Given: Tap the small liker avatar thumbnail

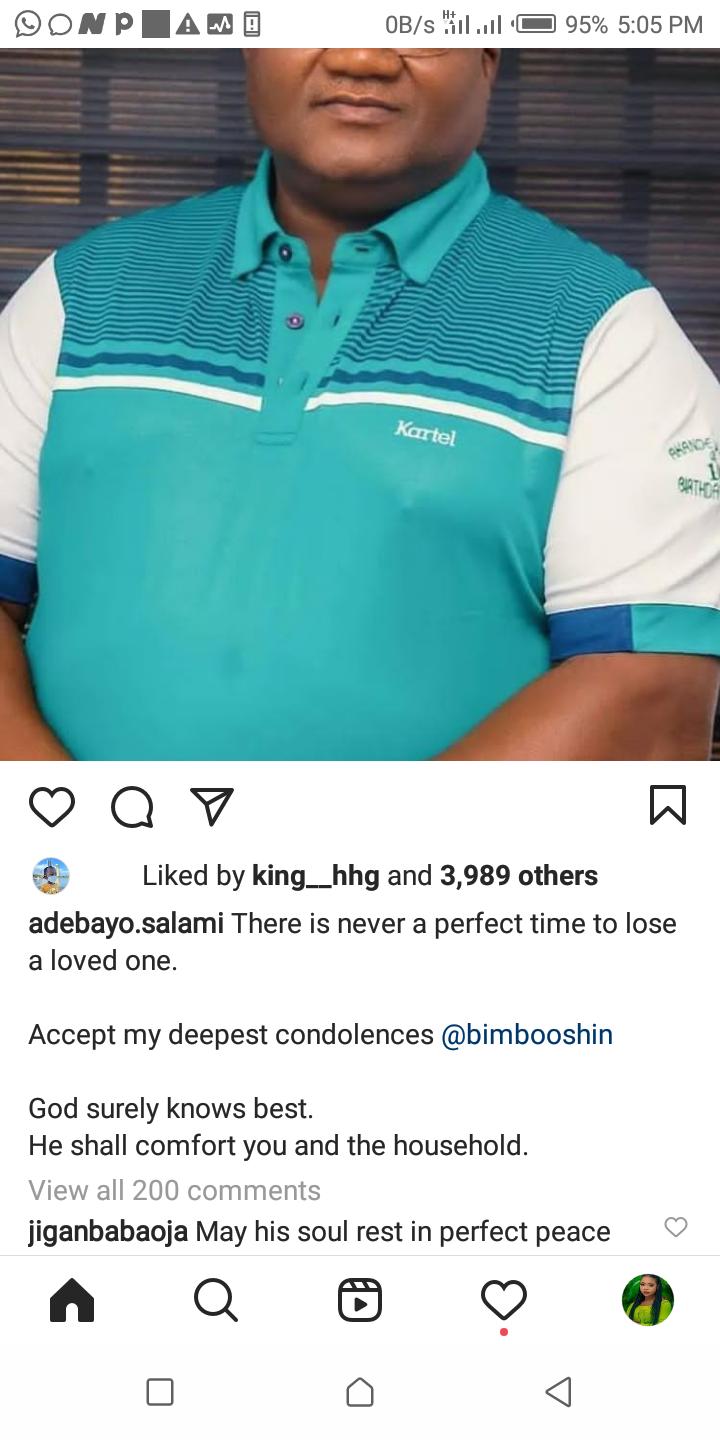Looking at the screenshot, I should click(51, 876).
